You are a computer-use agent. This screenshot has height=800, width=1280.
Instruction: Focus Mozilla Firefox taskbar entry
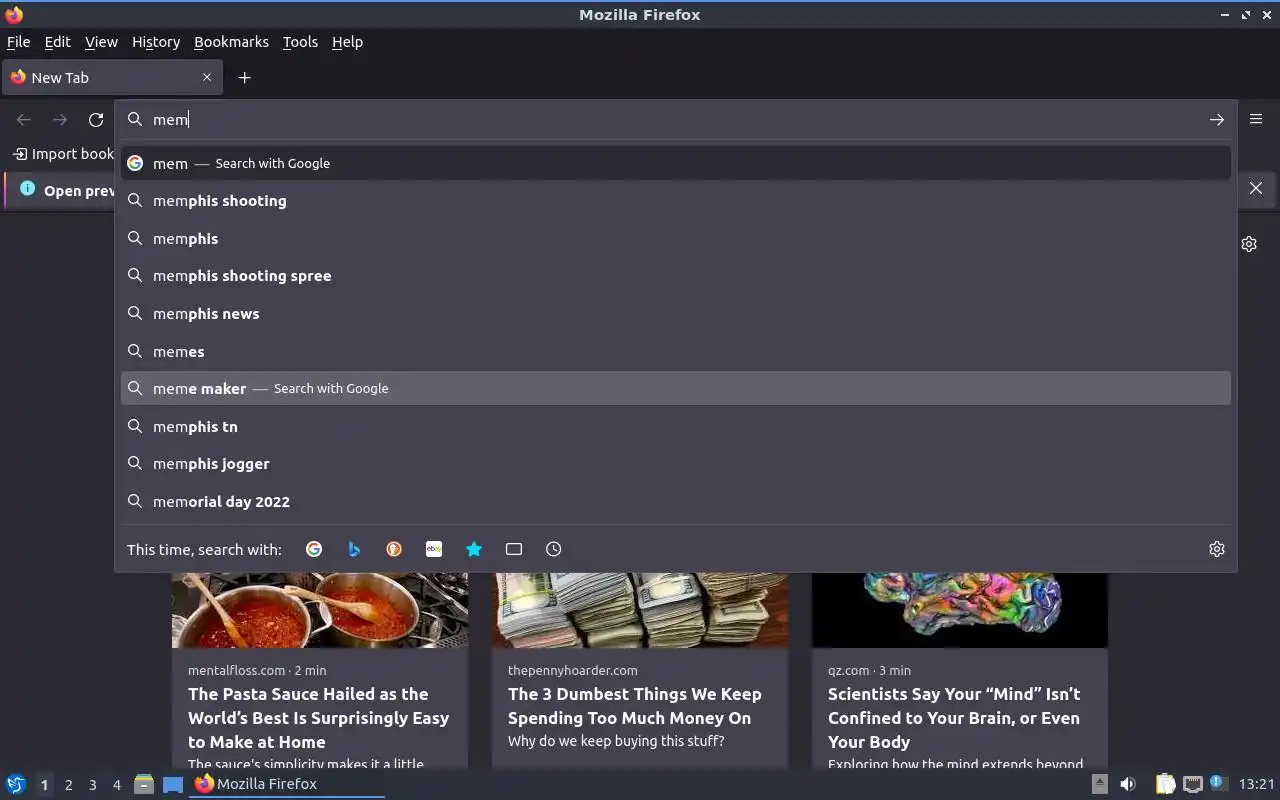click(287, 784)
